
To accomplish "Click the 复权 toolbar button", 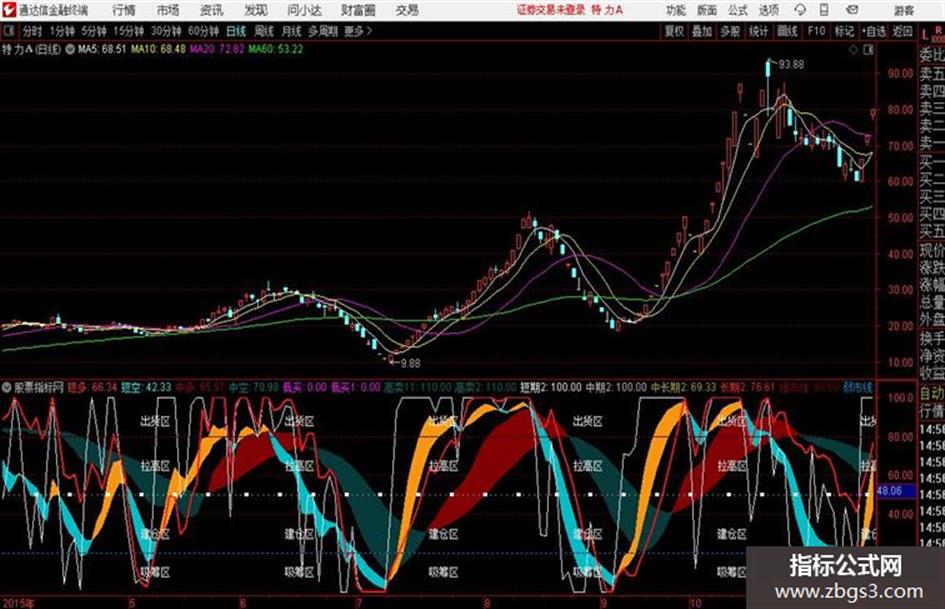I will [x=674, y=31].
